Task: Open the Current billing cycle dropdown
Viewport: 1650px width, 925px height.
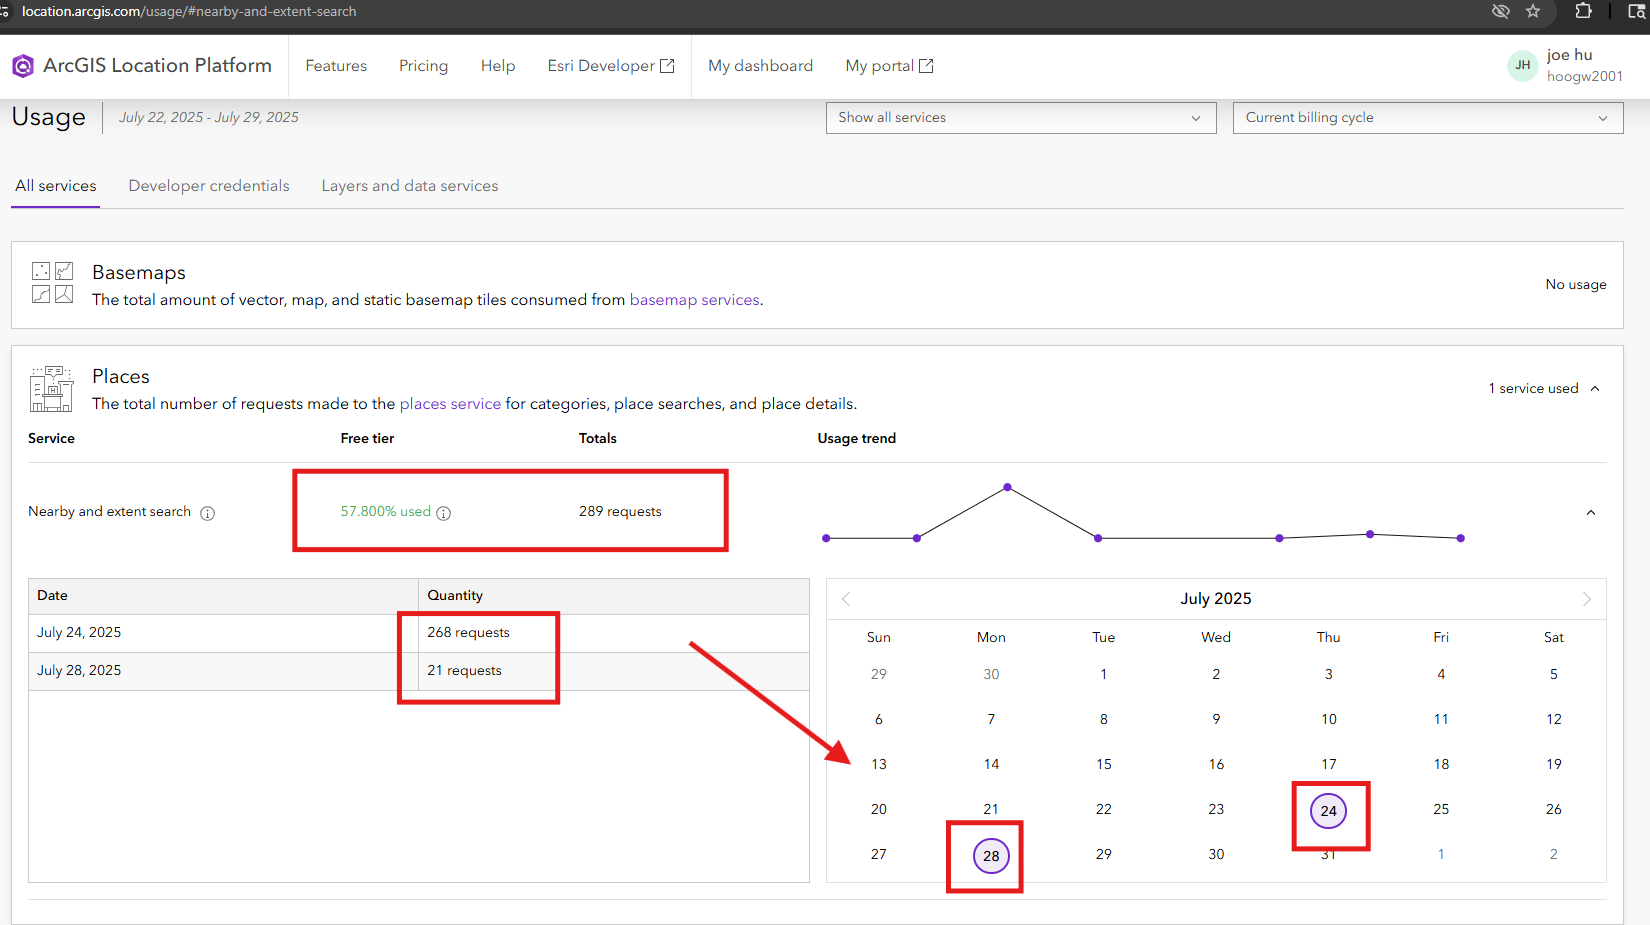Action: (x=1428, y=118)
